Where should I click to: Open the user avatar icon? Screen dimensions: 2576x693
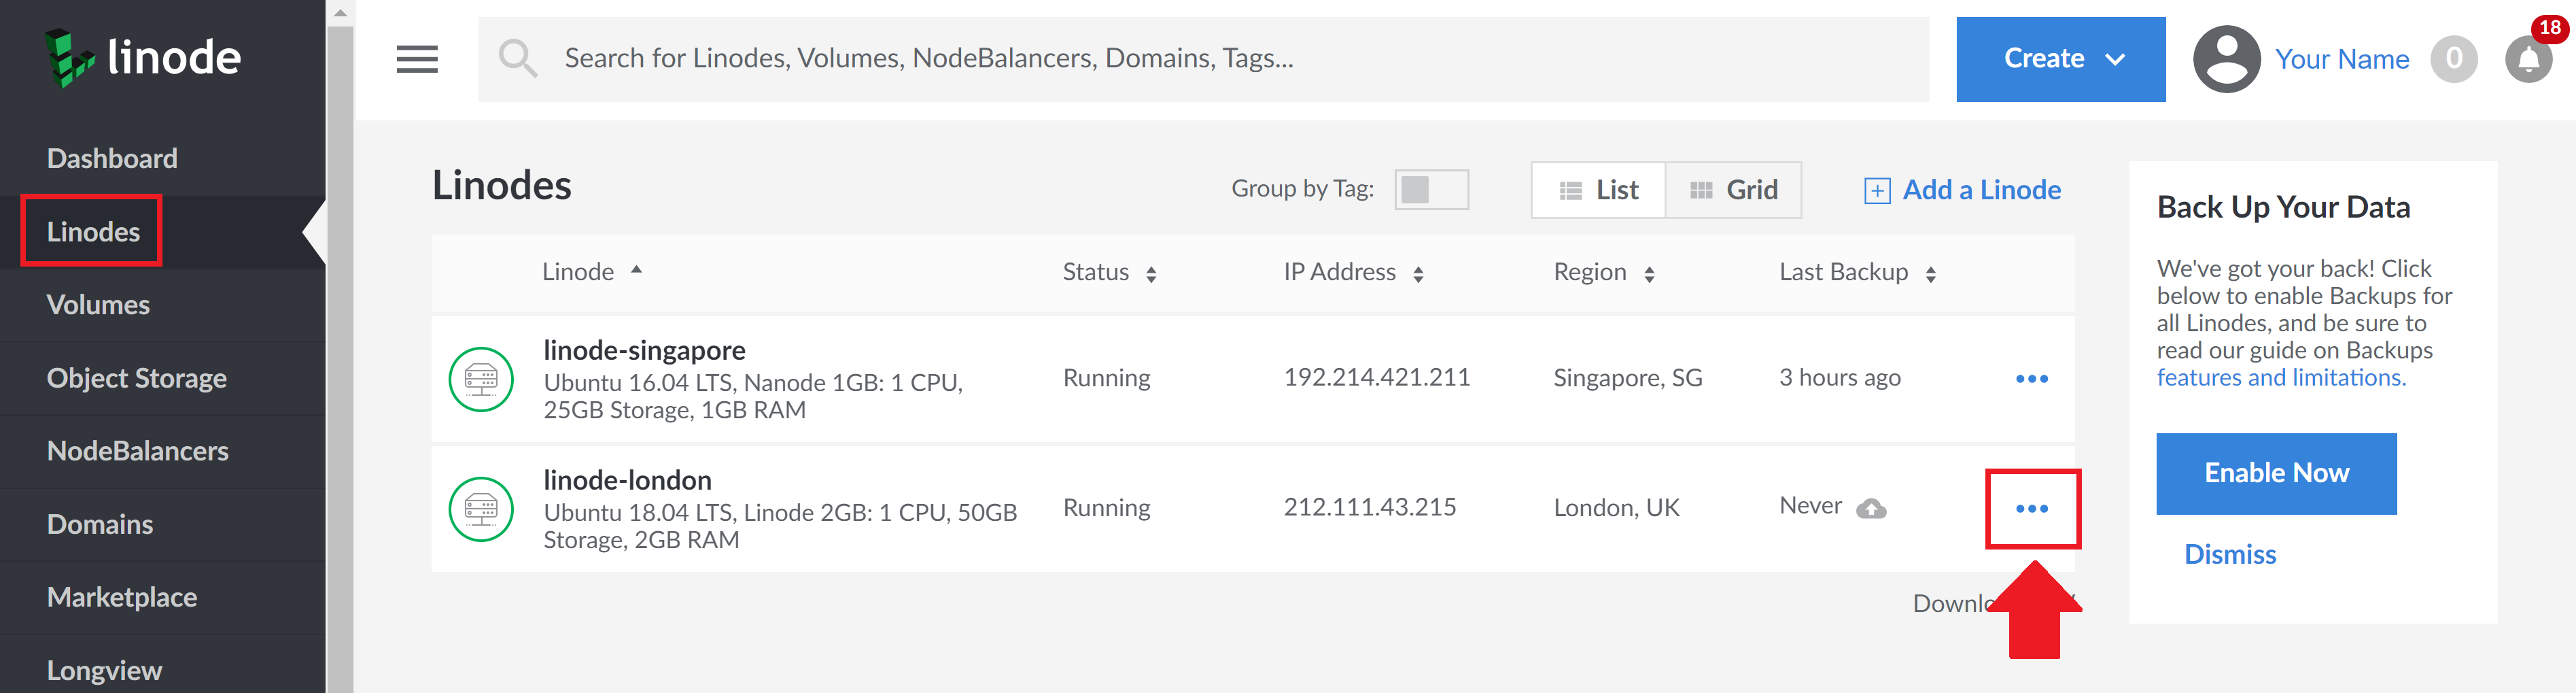pos(2226,59)
